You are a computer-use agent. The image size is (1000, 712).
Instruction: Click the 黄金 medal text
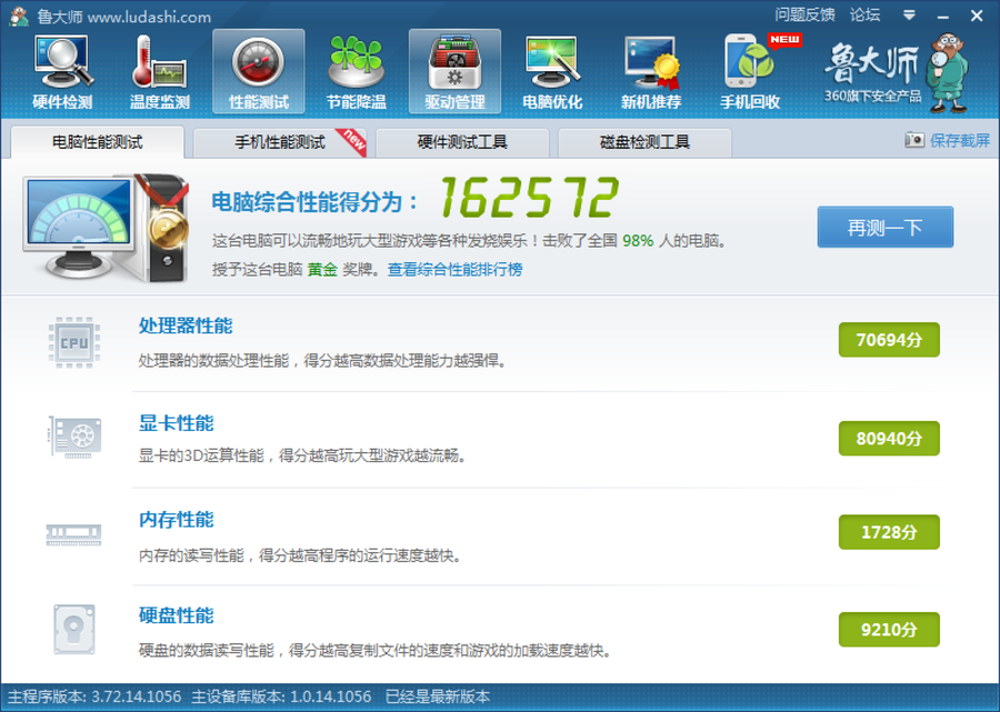point(322,269)
